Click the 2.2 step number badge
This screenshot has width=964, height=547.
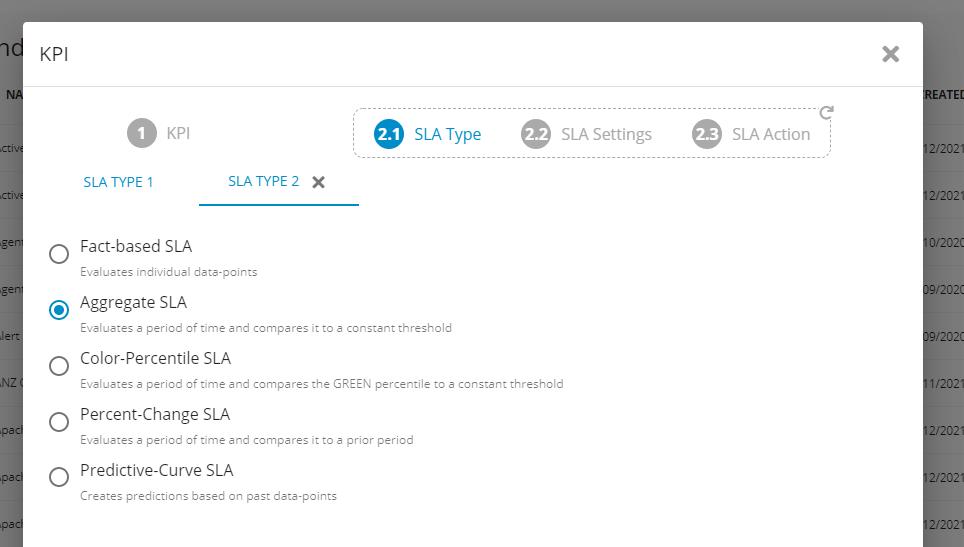pos(536,134)
